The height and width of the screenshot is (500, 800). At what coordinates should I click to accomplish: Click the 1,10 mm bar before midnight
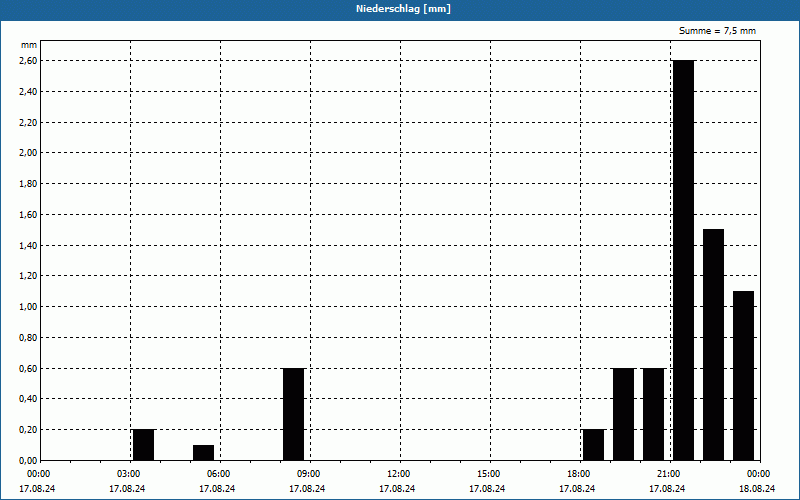point(743,376)
